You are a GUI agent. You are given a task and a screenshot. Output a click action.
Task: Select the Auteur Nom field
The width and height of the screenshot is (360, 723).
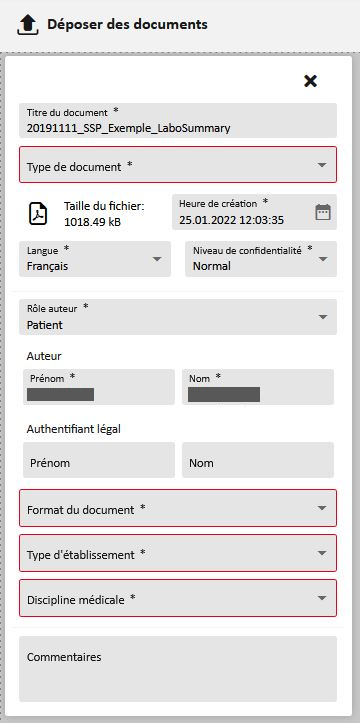(x=258, y=387)
